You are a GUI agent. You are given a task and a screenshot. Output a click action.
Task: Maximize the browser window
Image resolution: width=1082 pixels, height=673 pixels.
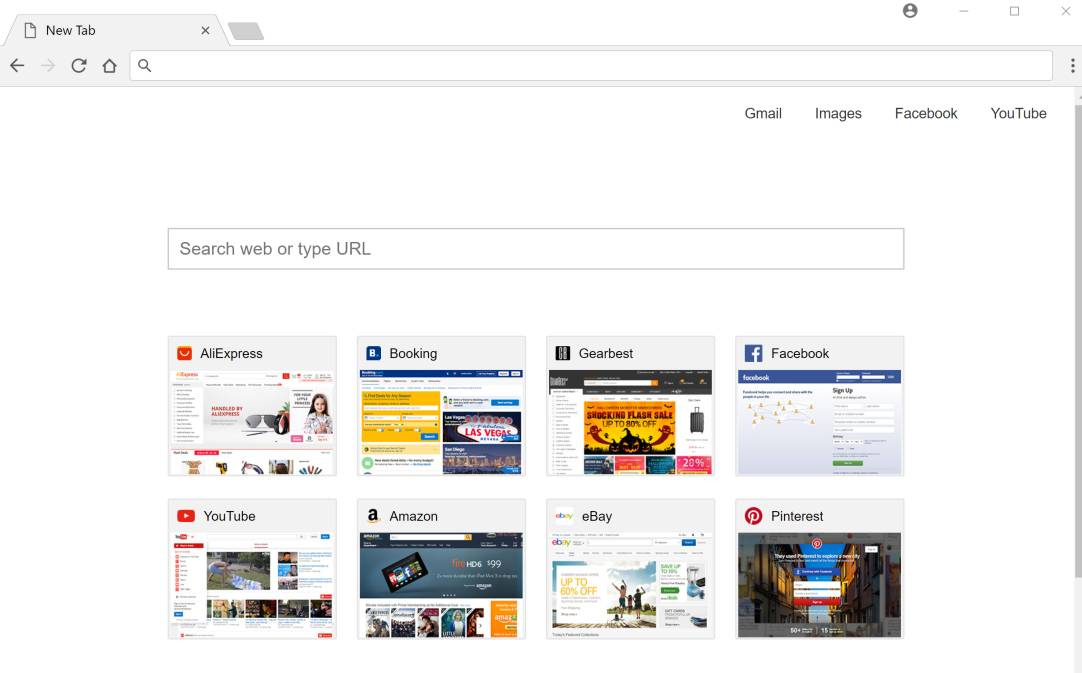click(x=1014, y=10)
